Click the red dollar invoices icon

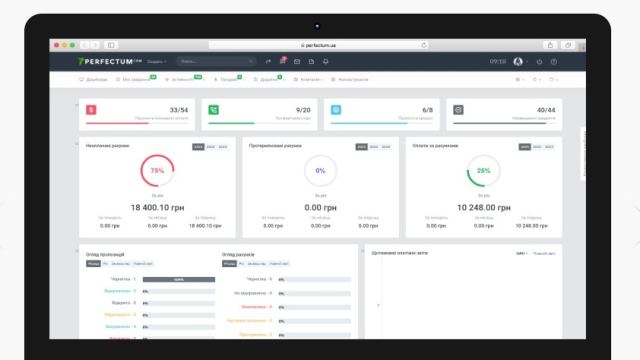tap(91, 110)
